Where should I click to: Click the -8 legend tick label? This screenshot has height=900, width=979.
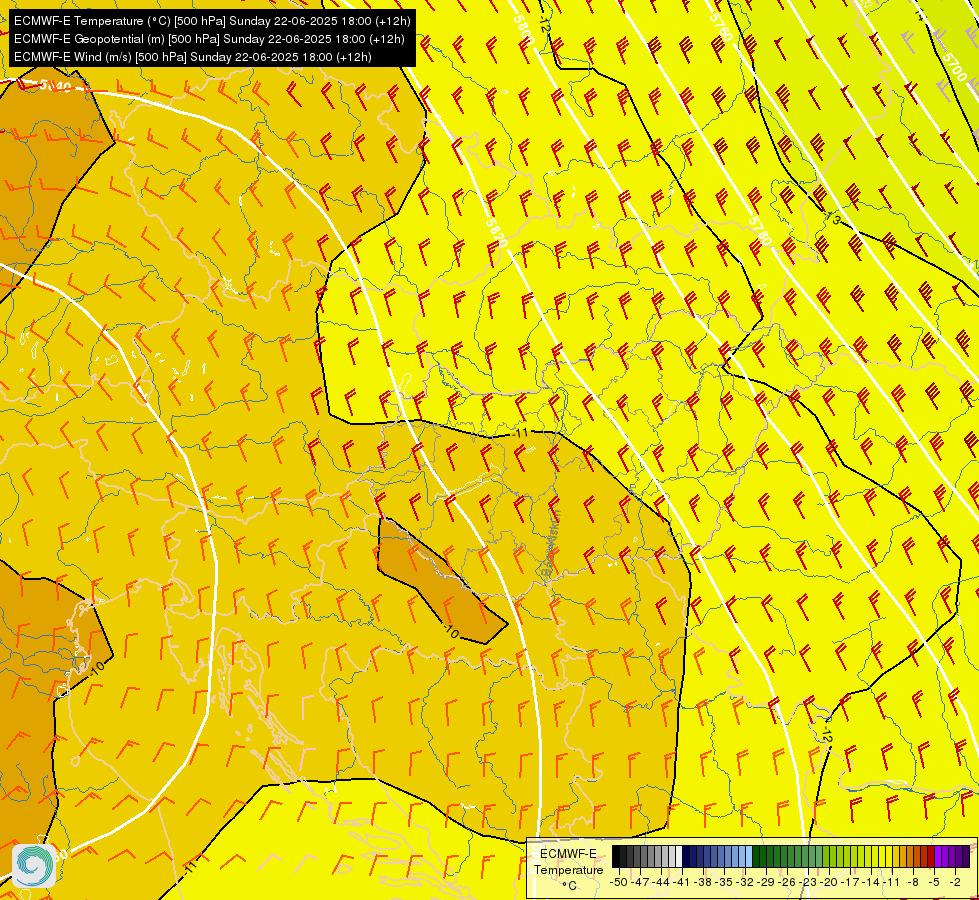pyautogui.click(x=913, y=882)
